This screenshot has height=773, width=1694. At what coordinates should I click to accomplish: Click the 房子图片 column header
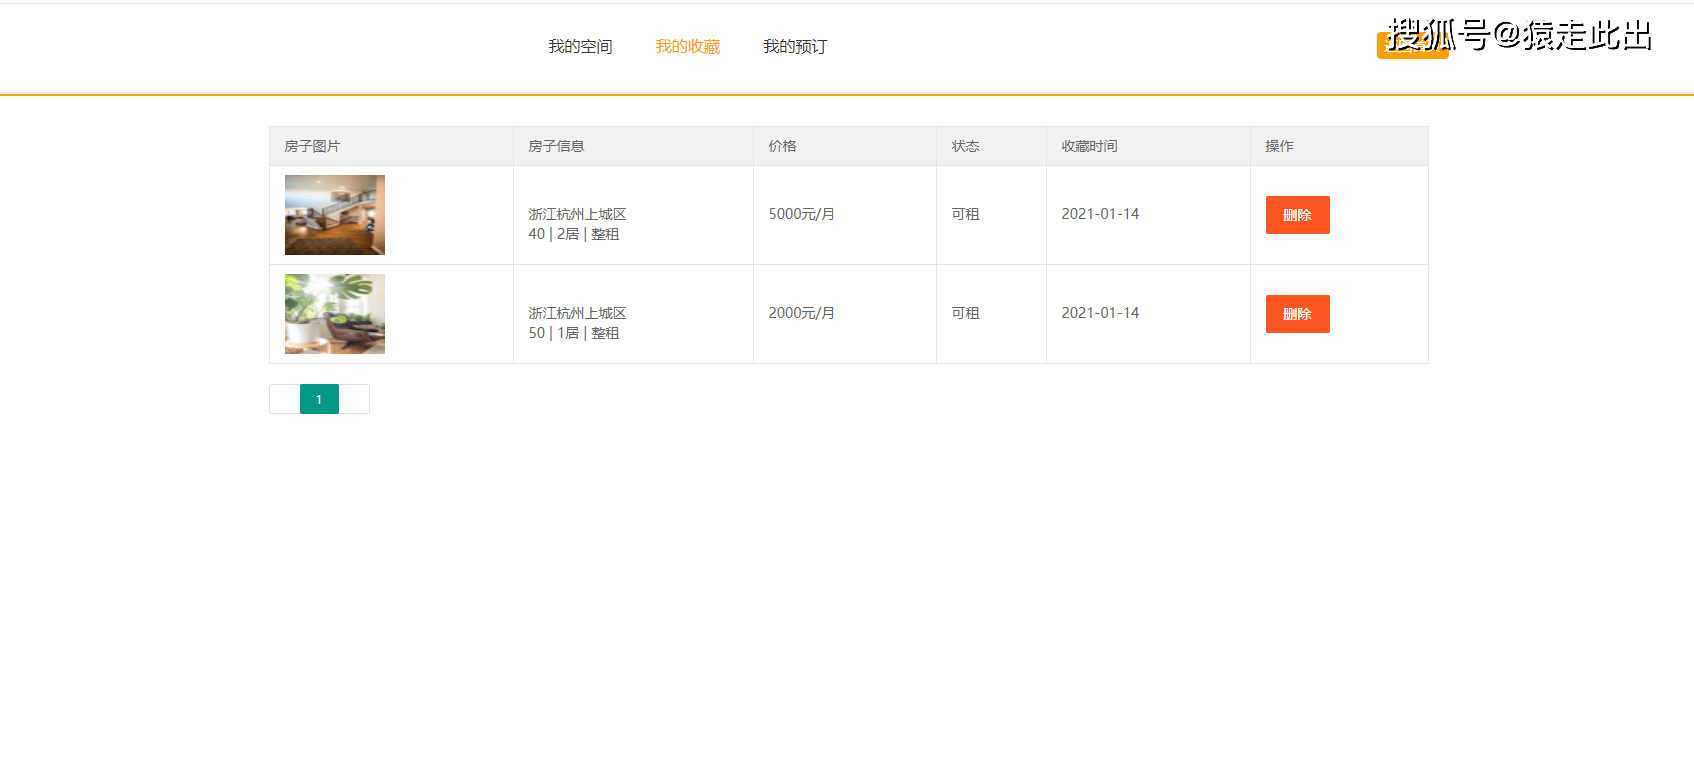click(312, 146)
